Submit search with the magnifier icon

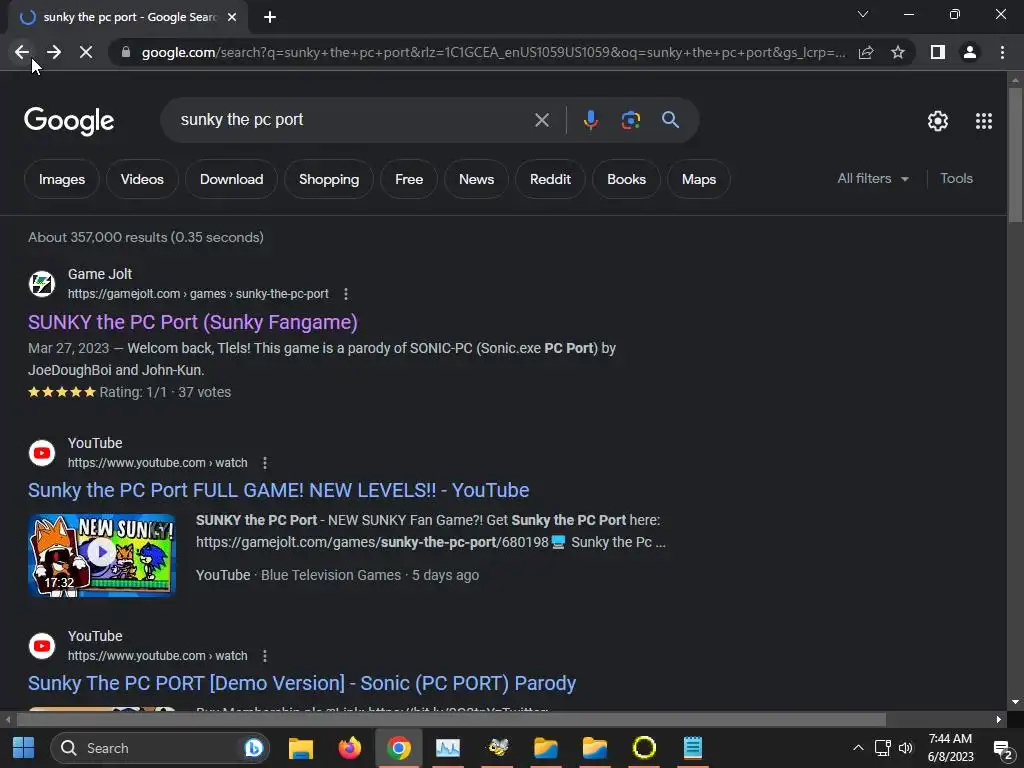(670, 120)
